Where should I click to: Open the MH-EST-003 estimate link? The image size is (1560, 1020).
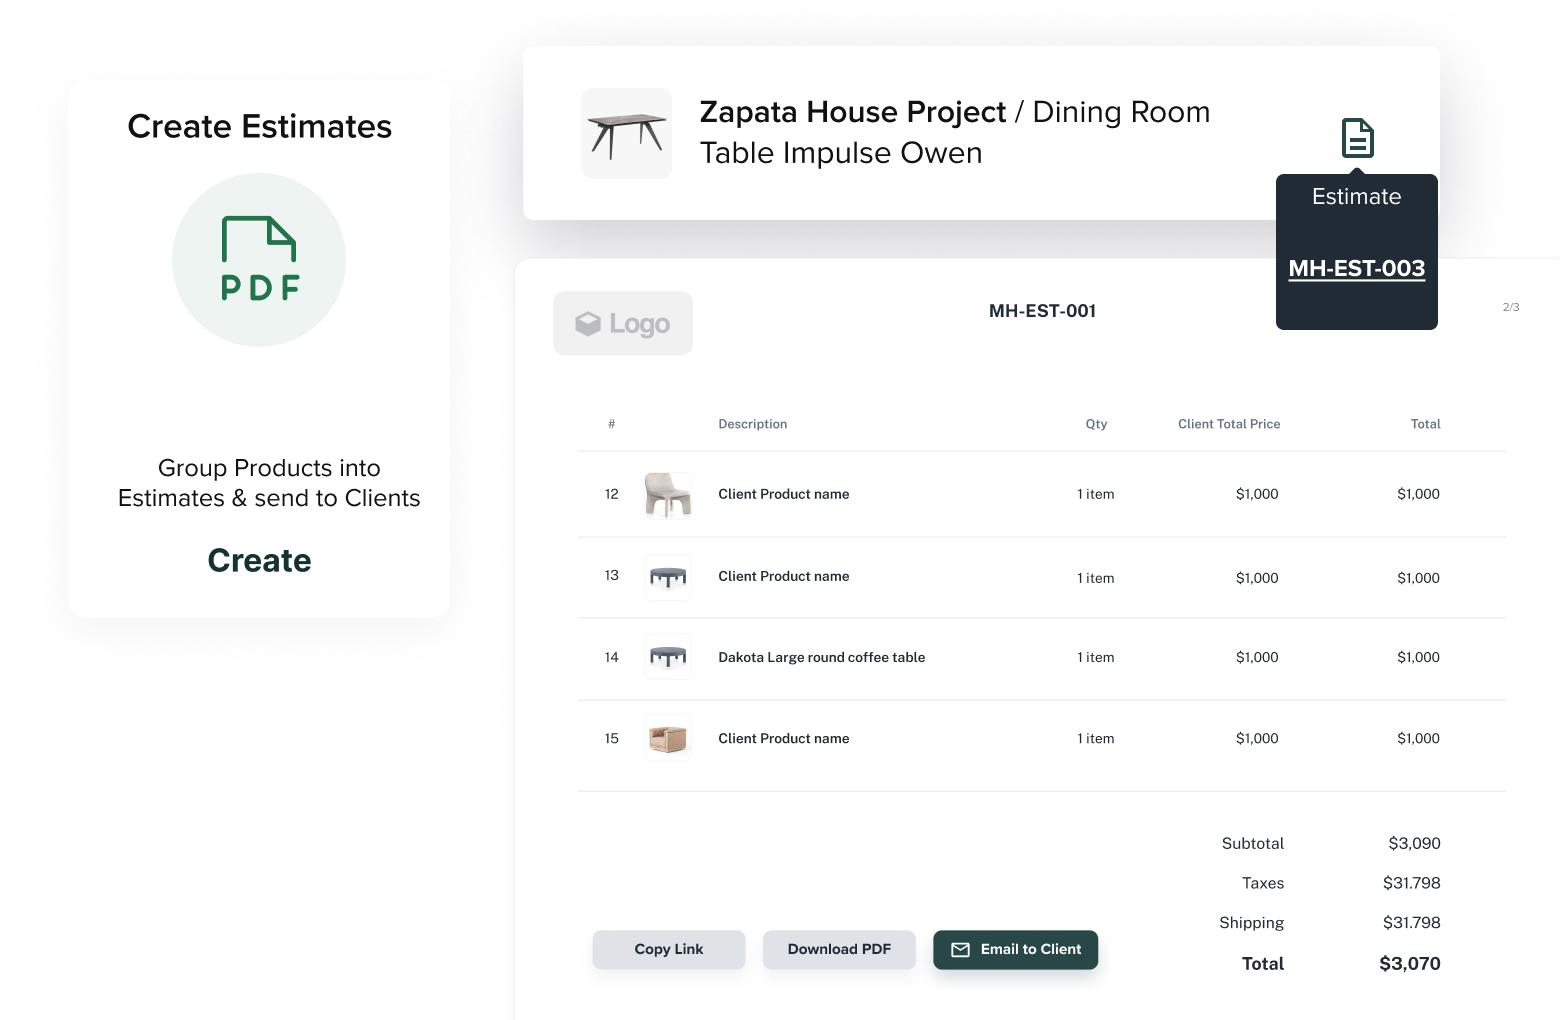[x=1356, y=268]
